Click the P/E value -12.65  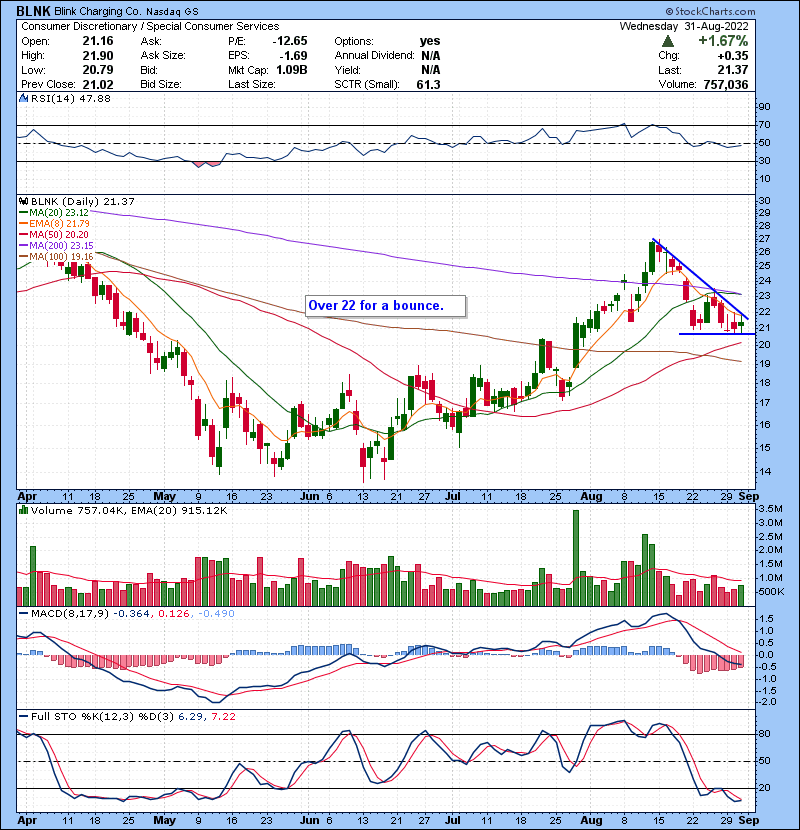pyautogui.click(x=290, y=41)
